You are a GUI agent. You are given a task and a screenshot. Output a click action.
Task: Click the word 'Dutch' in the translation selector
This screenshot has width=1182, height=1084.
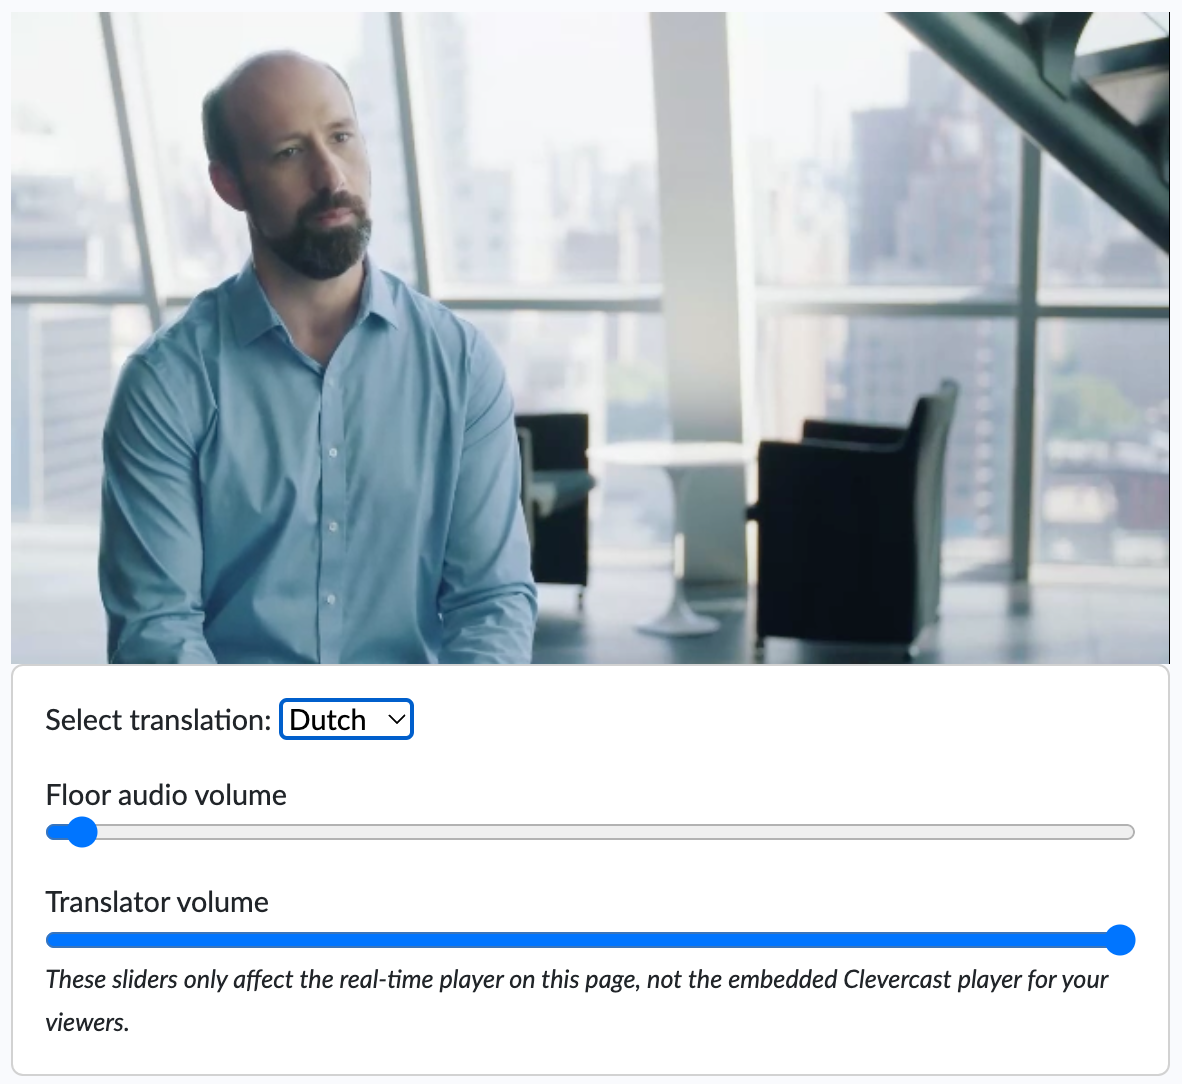(x=327, y=720)
